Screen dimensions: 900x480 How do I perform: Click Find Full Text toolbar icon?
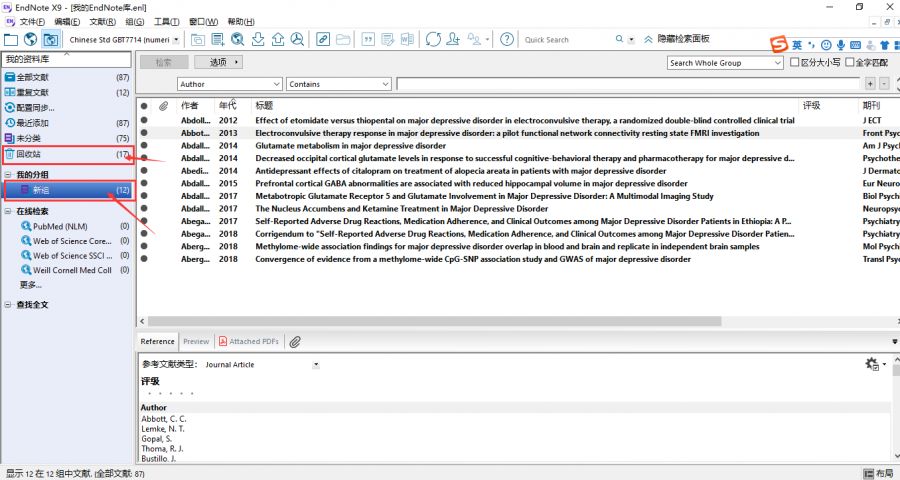pyautogui.click(x=297, y=40)
